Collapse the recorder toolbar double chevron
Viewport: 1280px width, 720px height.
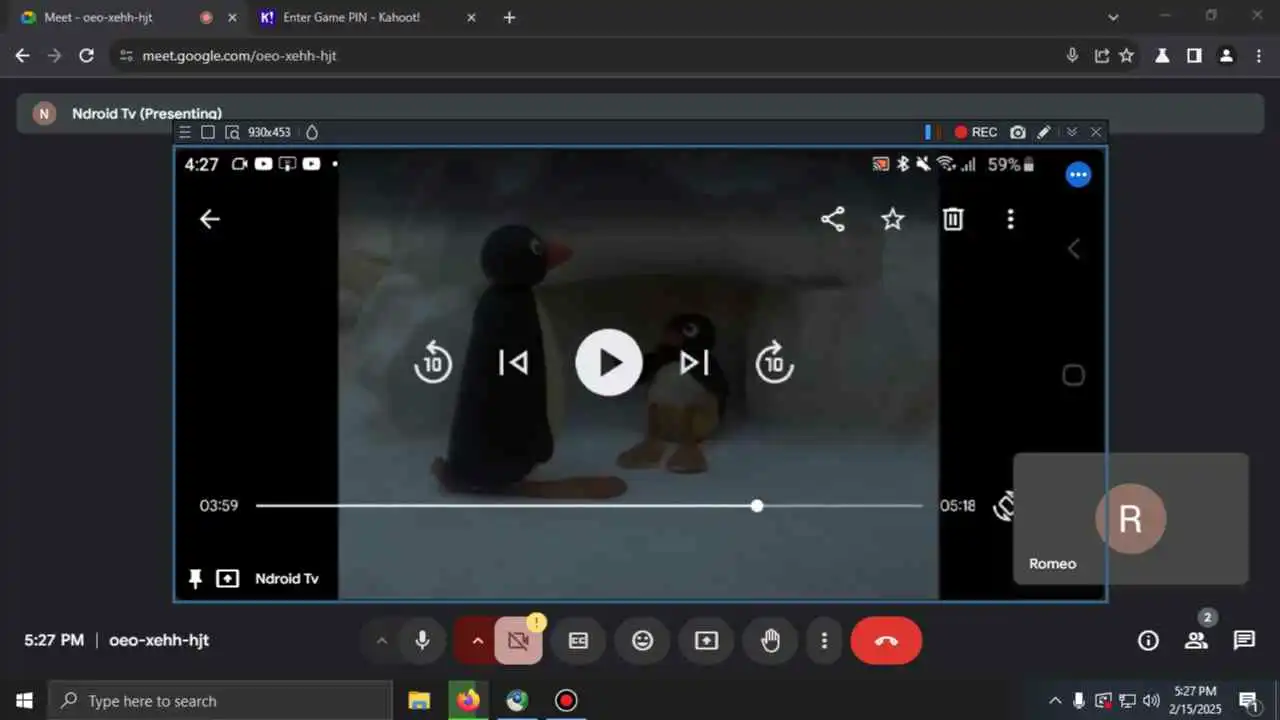(x=1072, y=132)
